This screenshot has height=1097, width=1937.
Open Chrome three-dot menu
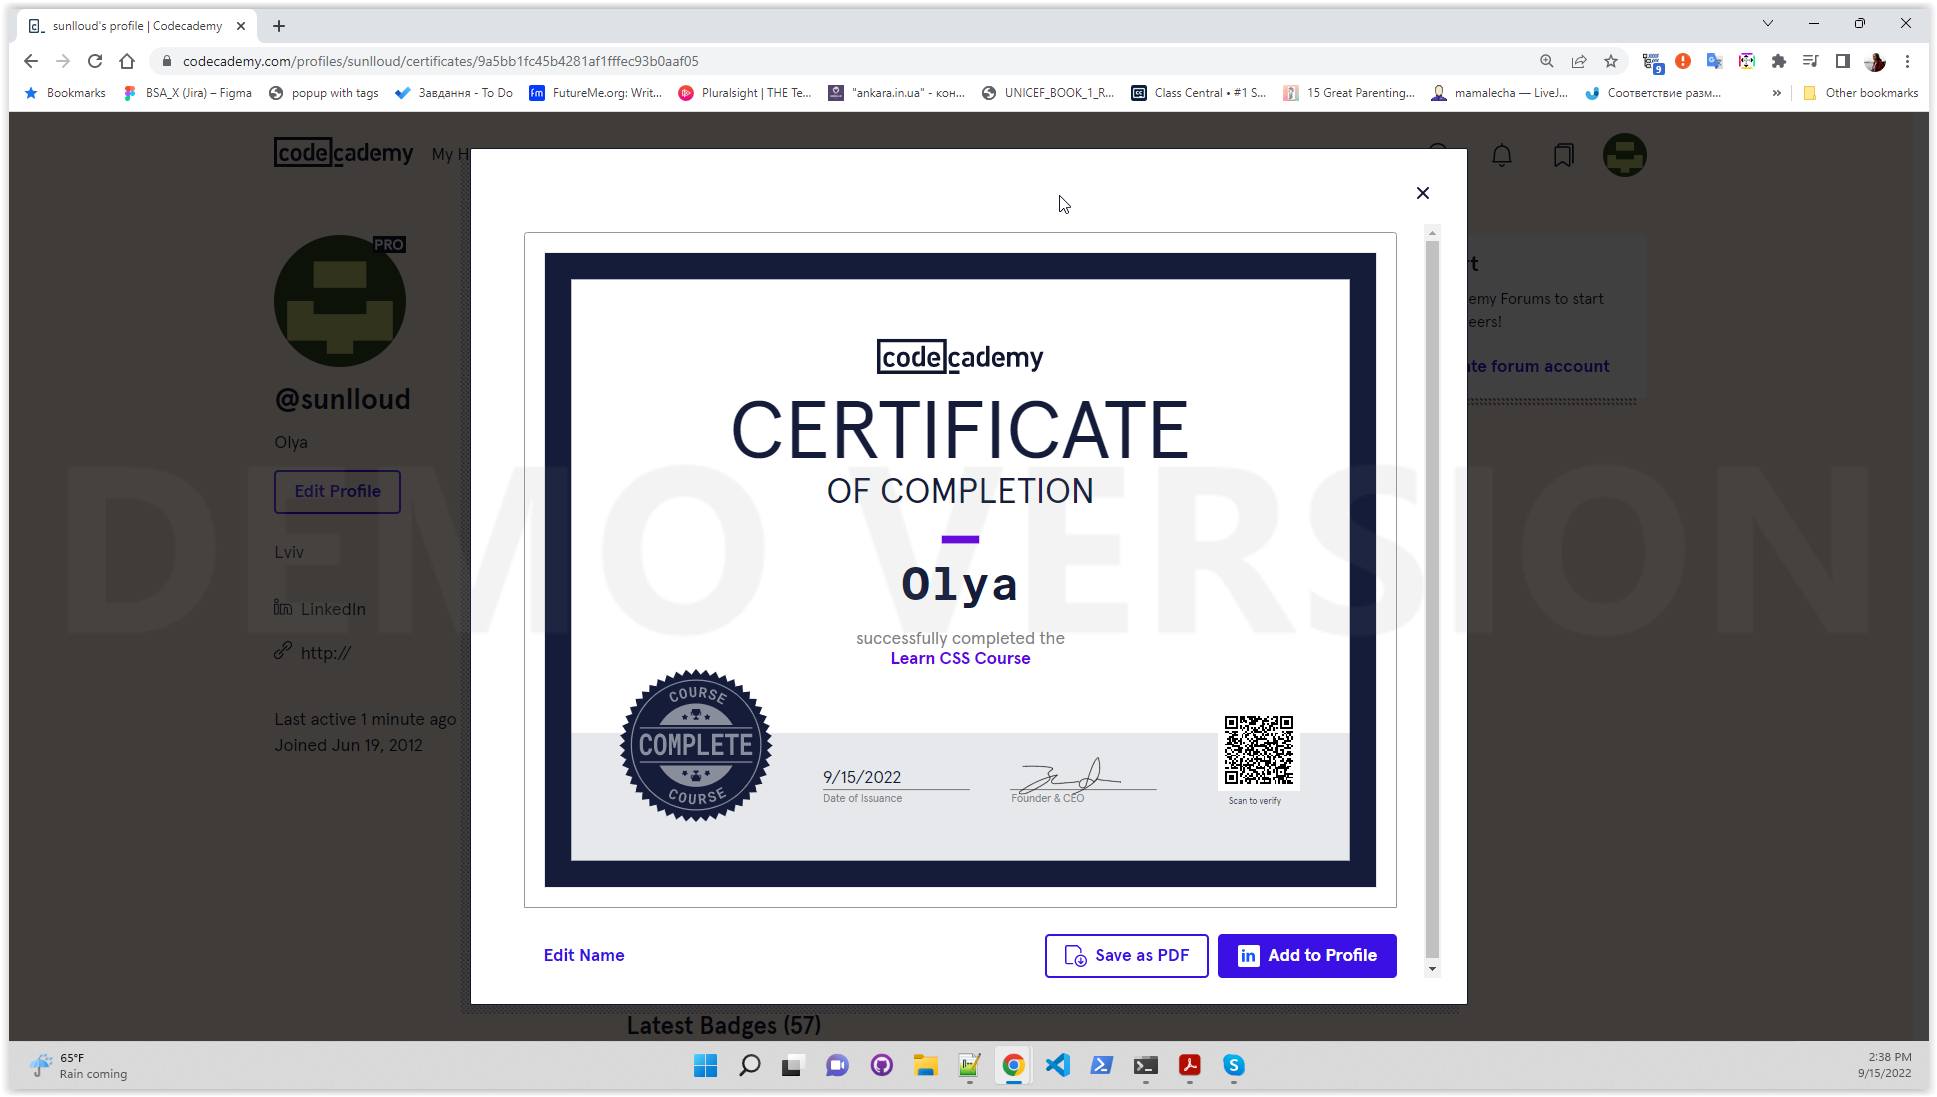pos(1907,61)
